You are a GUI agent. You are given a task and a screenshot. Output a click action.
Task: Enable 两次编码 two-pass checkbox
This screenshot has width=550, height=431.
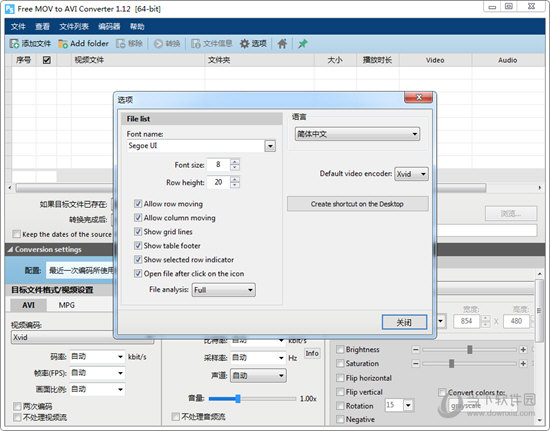[x=17, y=406]
